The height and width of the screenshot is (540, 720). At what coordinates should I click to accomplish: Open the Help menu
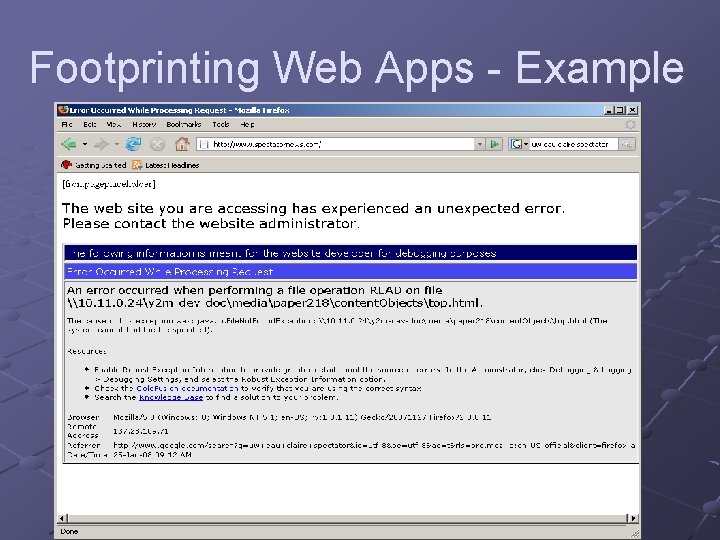tap(247, 124)
